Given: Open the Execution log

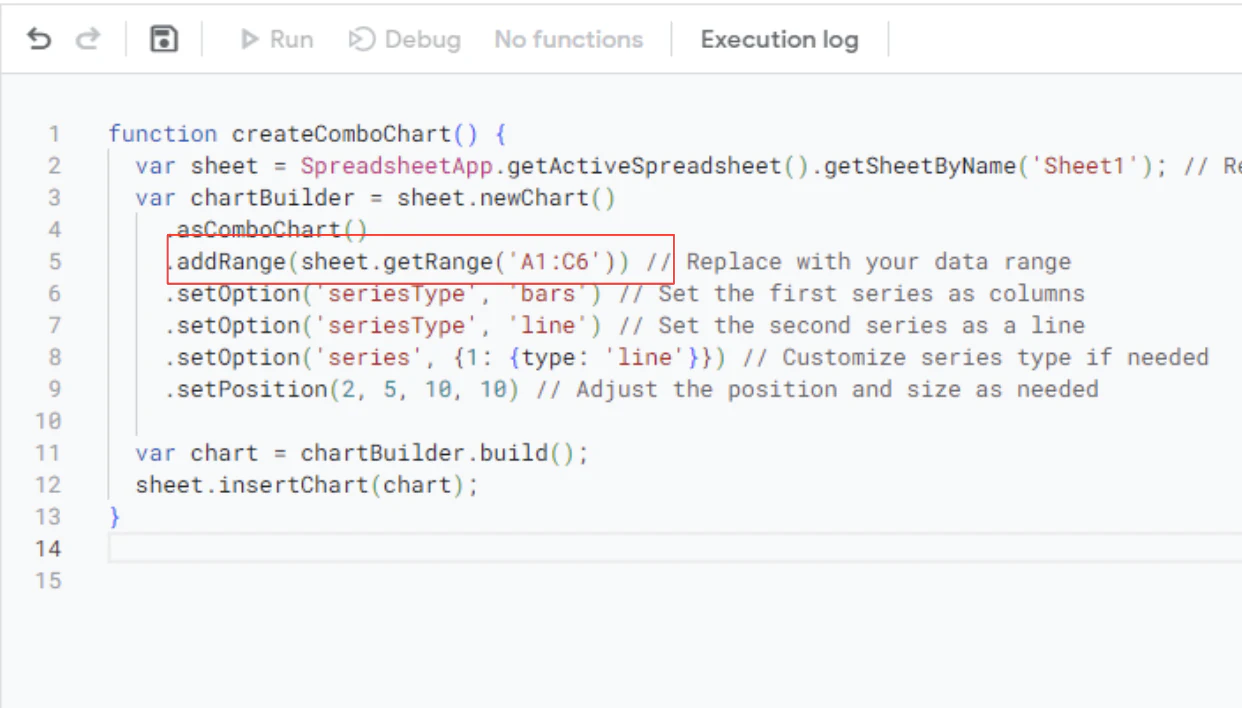Looking at the screenshot, I should 779,40.
